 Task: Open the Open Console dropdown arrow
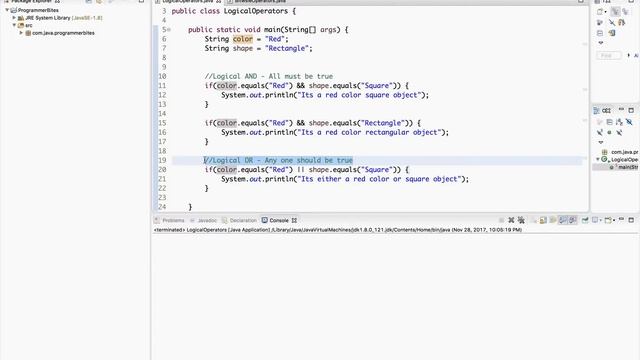coord(614,220)
